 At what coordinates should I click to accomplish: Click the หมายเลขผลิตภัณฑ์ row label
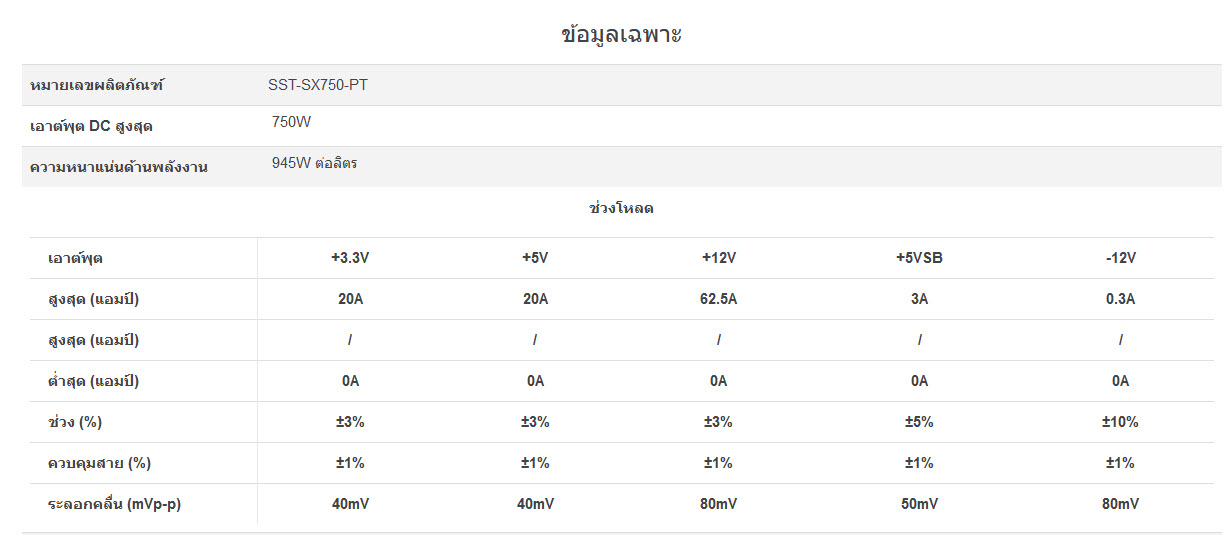[x=97, y=86]
